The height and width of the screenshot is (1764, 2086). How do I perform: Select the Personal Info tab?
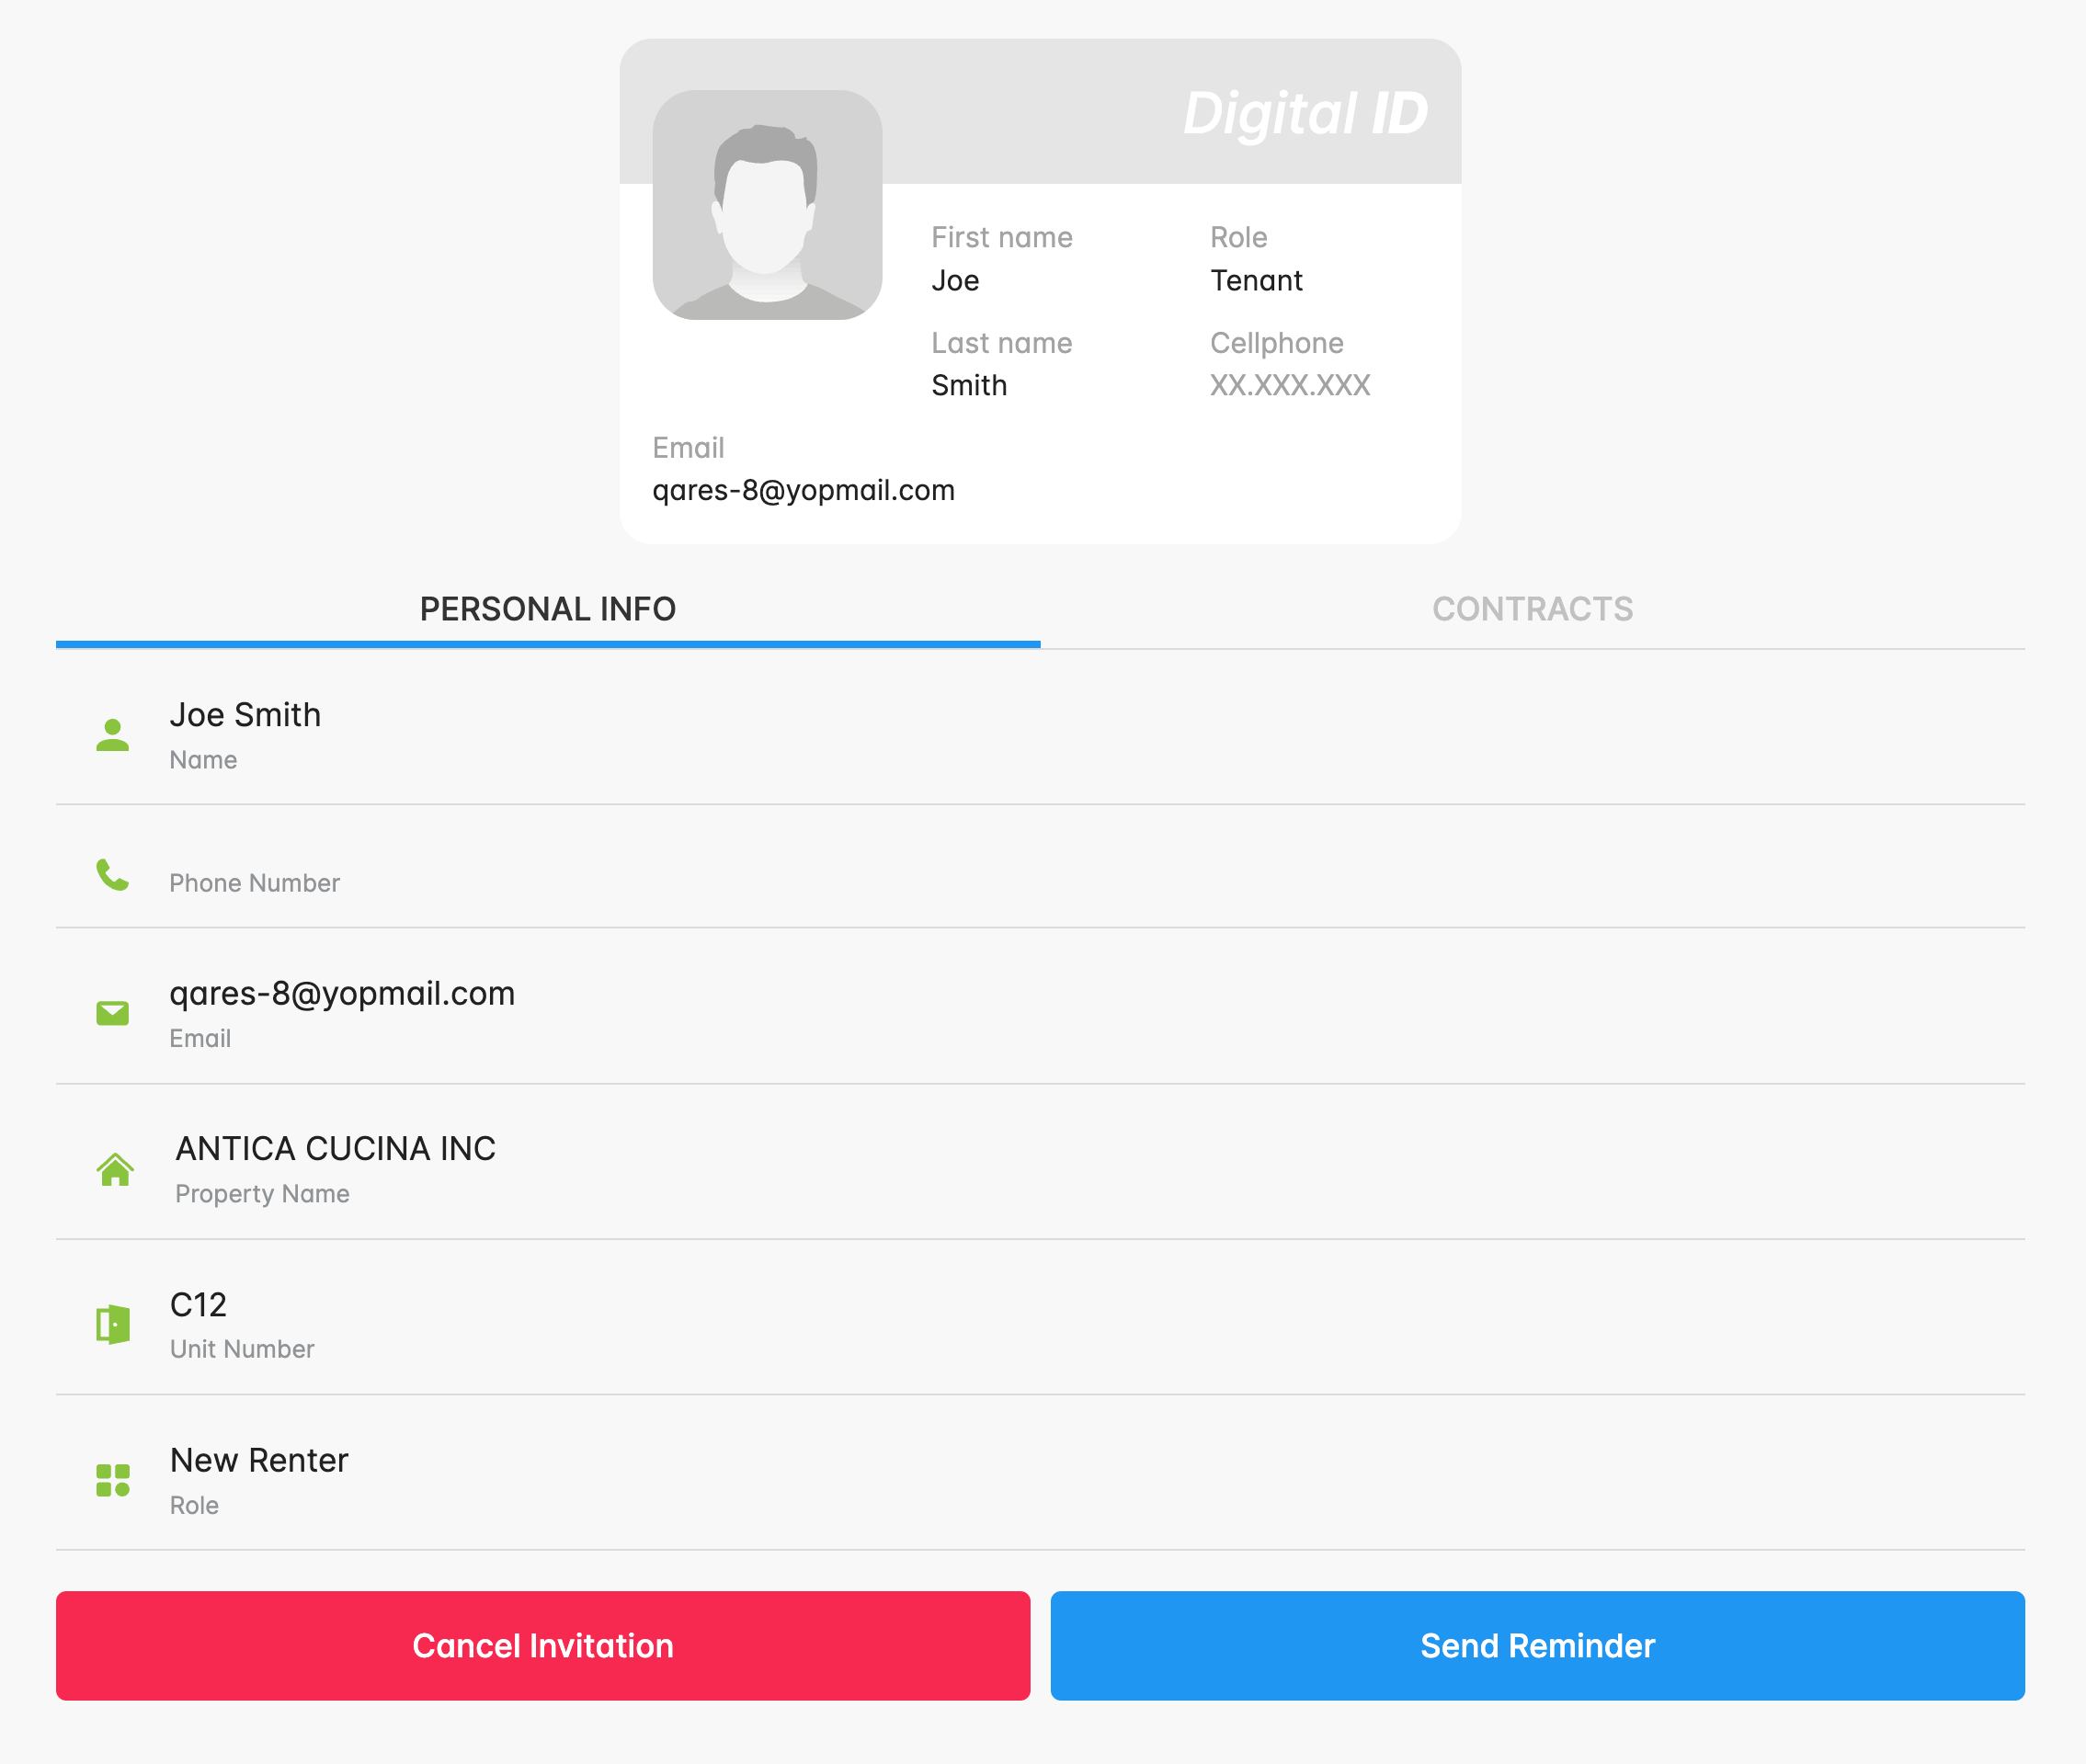point(547,609)
